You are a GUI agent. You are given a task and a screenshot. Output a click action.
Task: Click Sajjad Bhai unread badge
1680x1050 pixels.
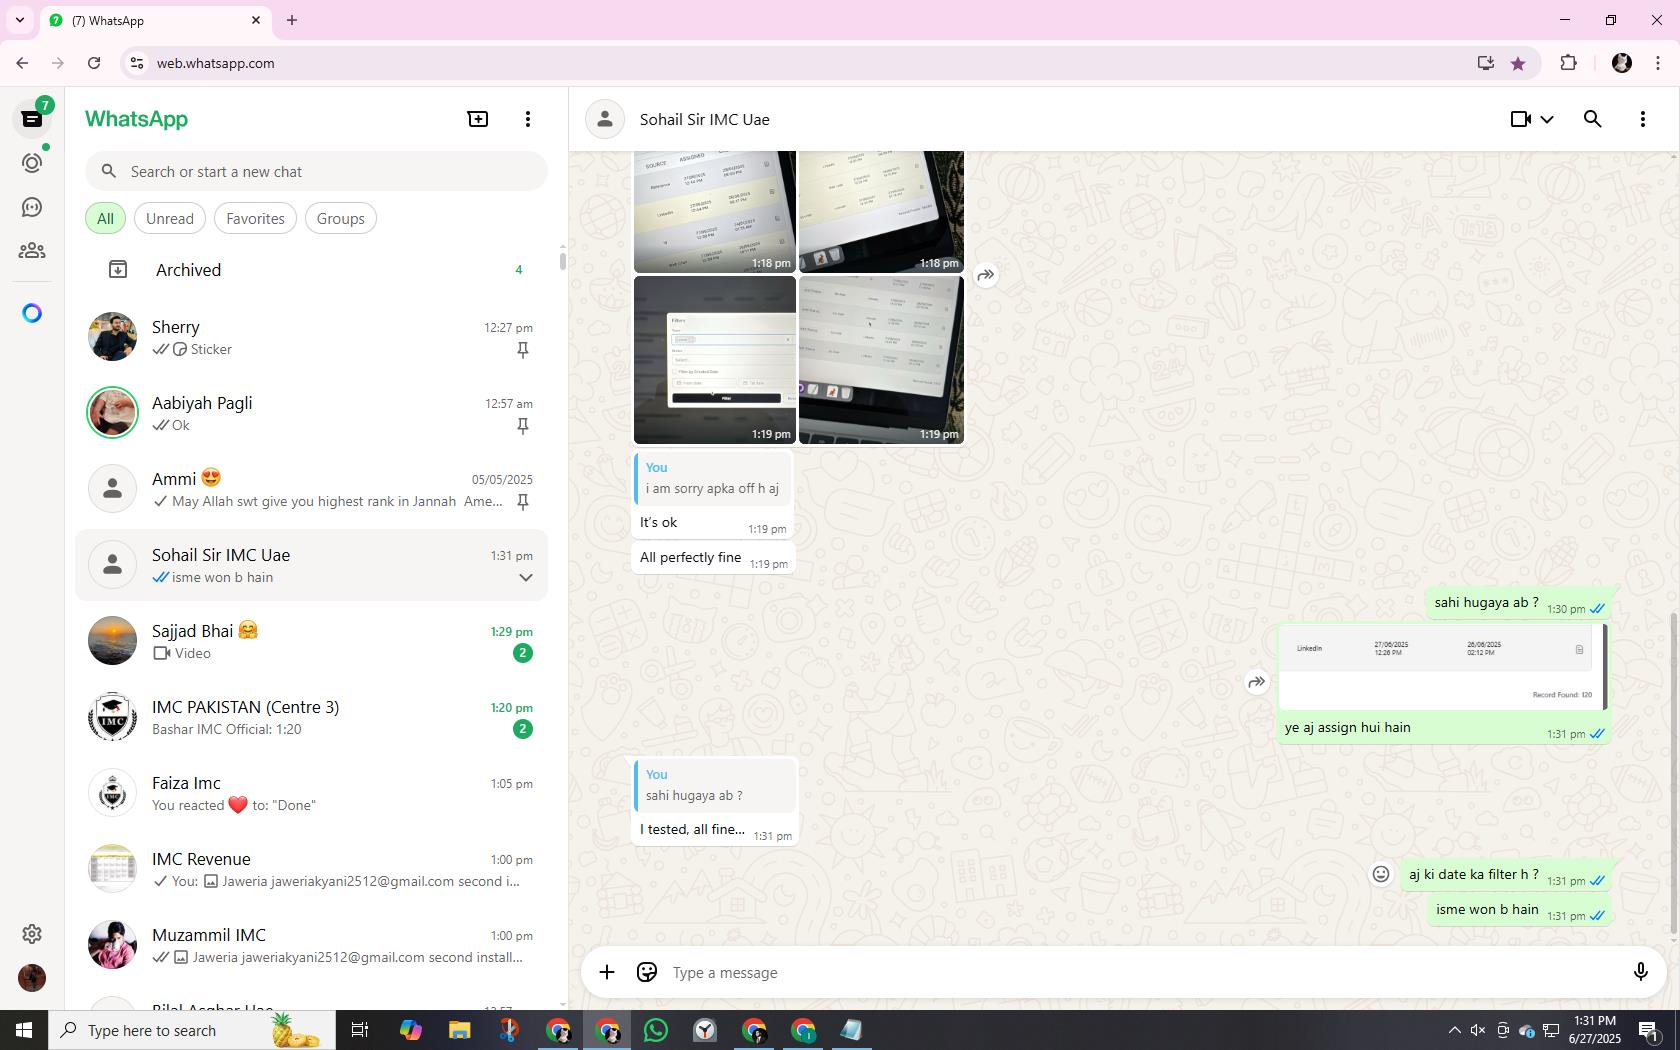pyautogui.click(x=523, y=653)
